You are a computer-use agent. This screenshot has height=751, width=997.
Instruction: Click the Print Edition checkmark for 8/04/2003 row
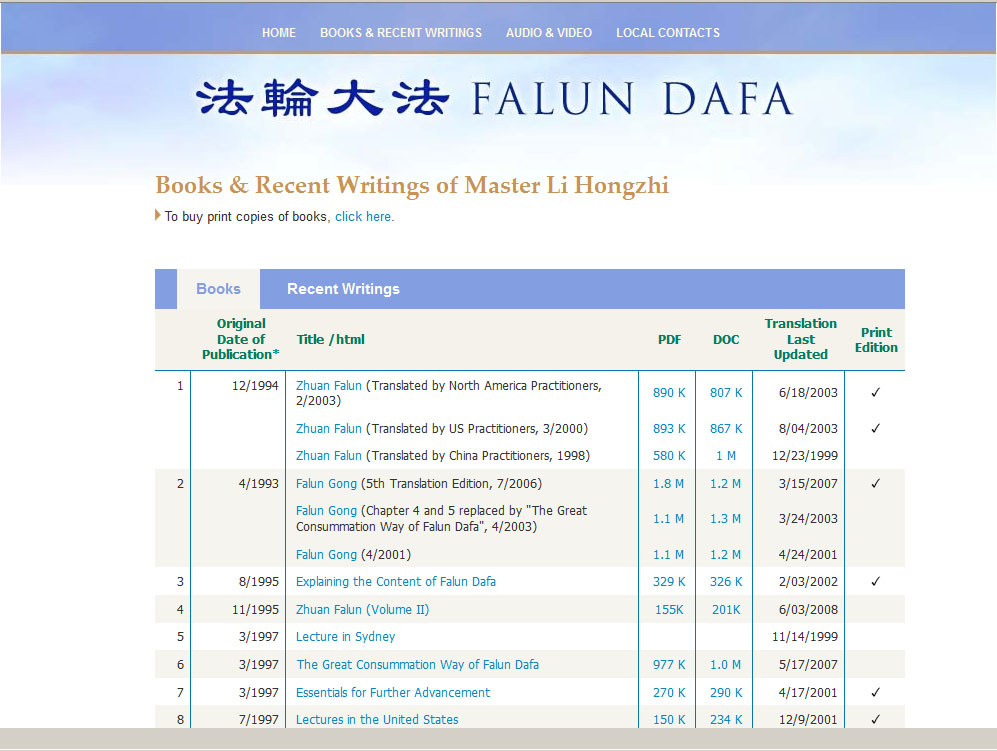876,428
